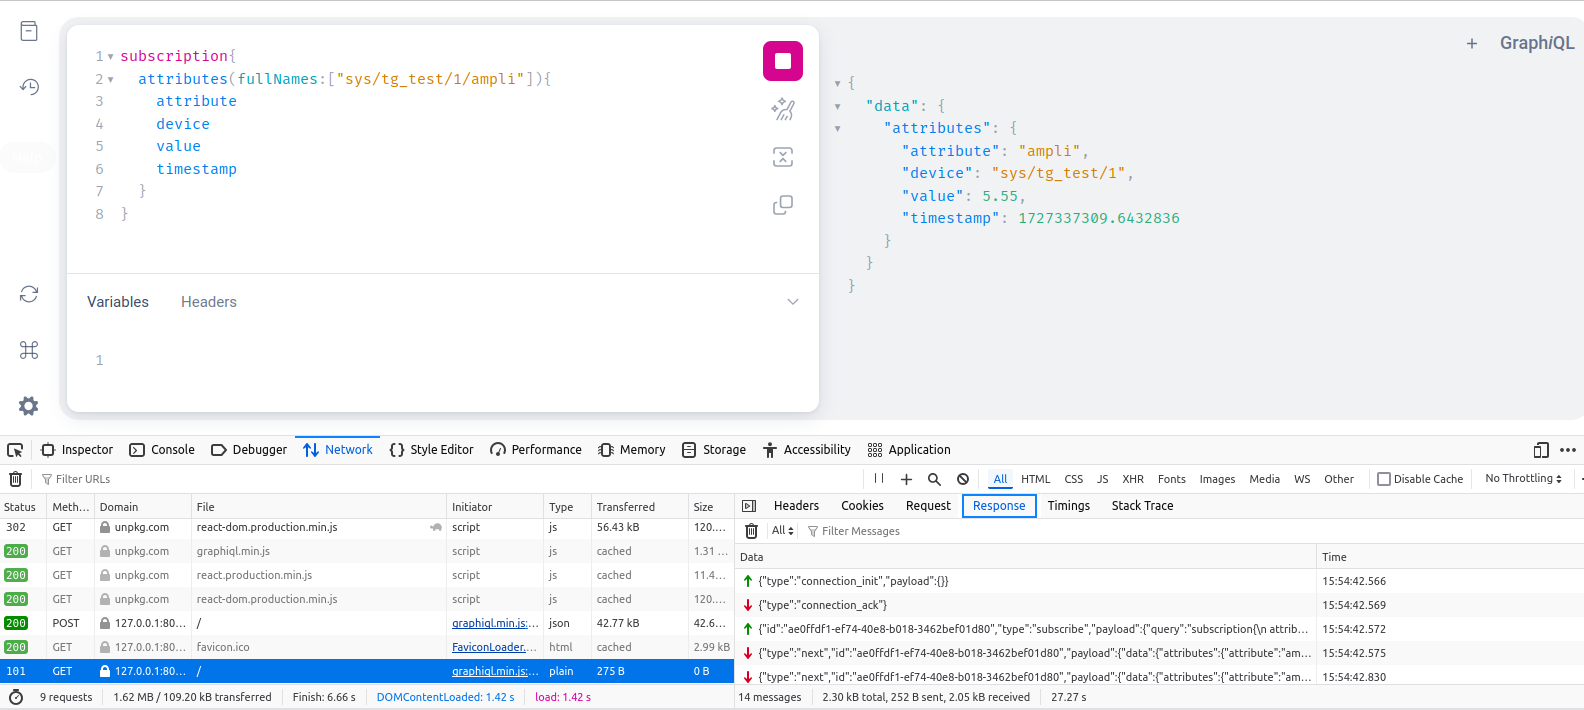The width and height of the screenshot is (1584, 710).
Task: Click the merge fragments icon
Action: 782,157
